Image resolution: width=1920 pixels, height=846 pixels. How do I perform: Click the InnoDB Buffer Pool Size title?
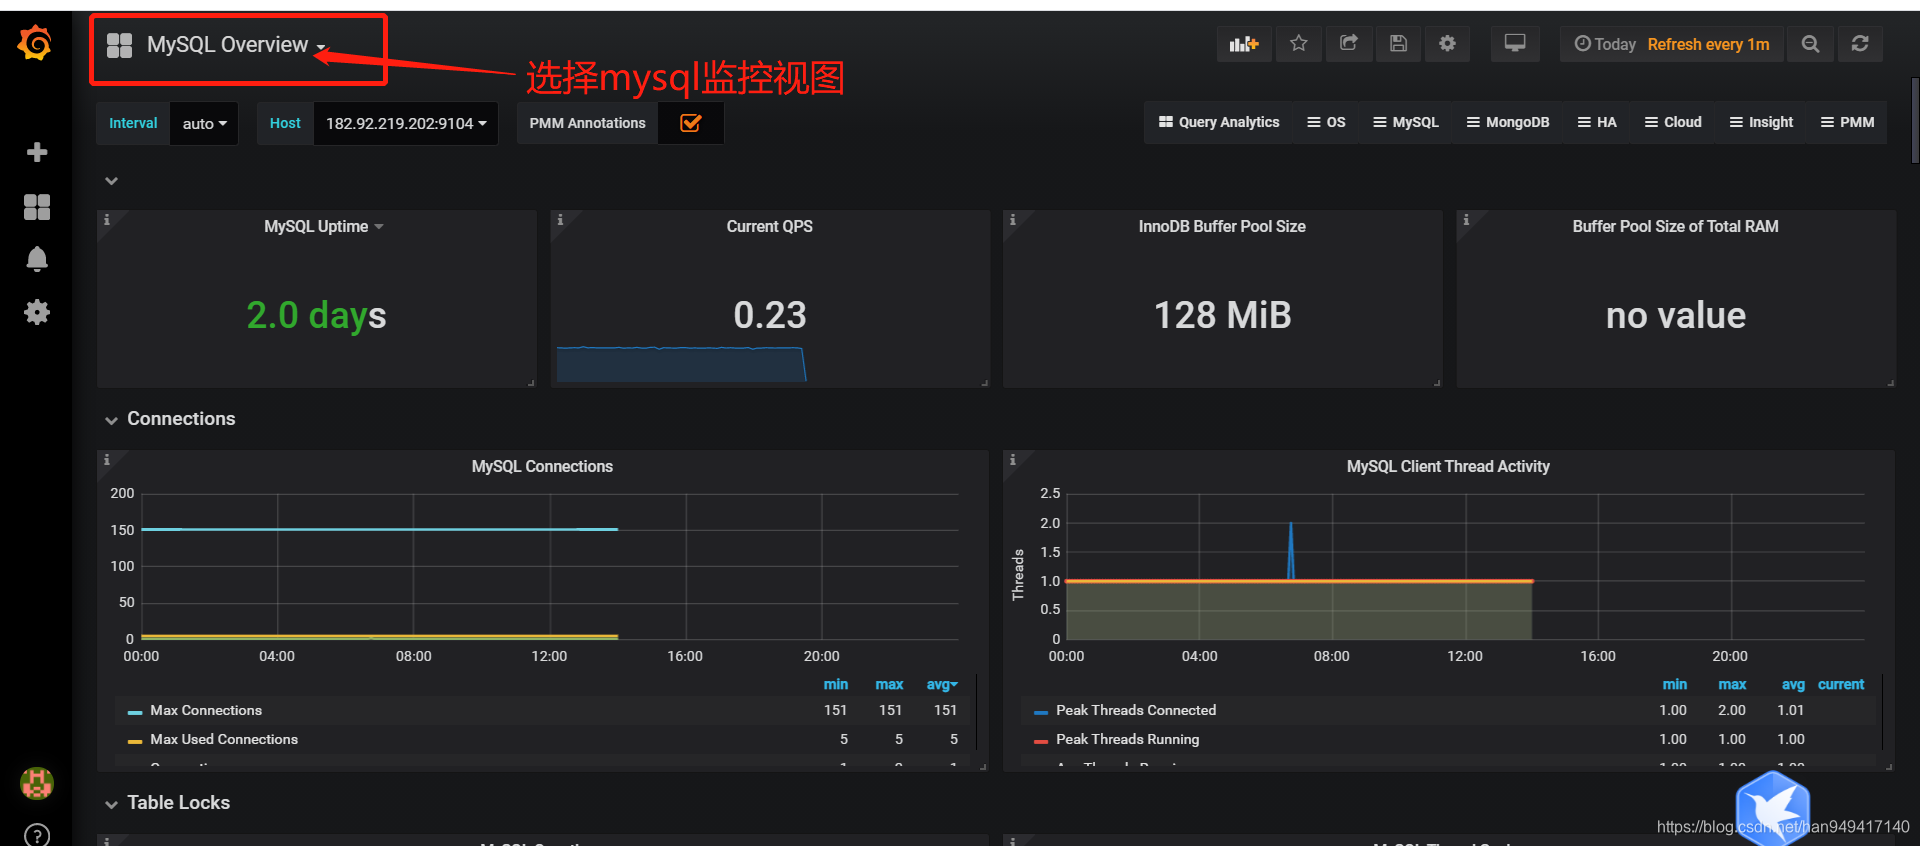pos(1222,227)
